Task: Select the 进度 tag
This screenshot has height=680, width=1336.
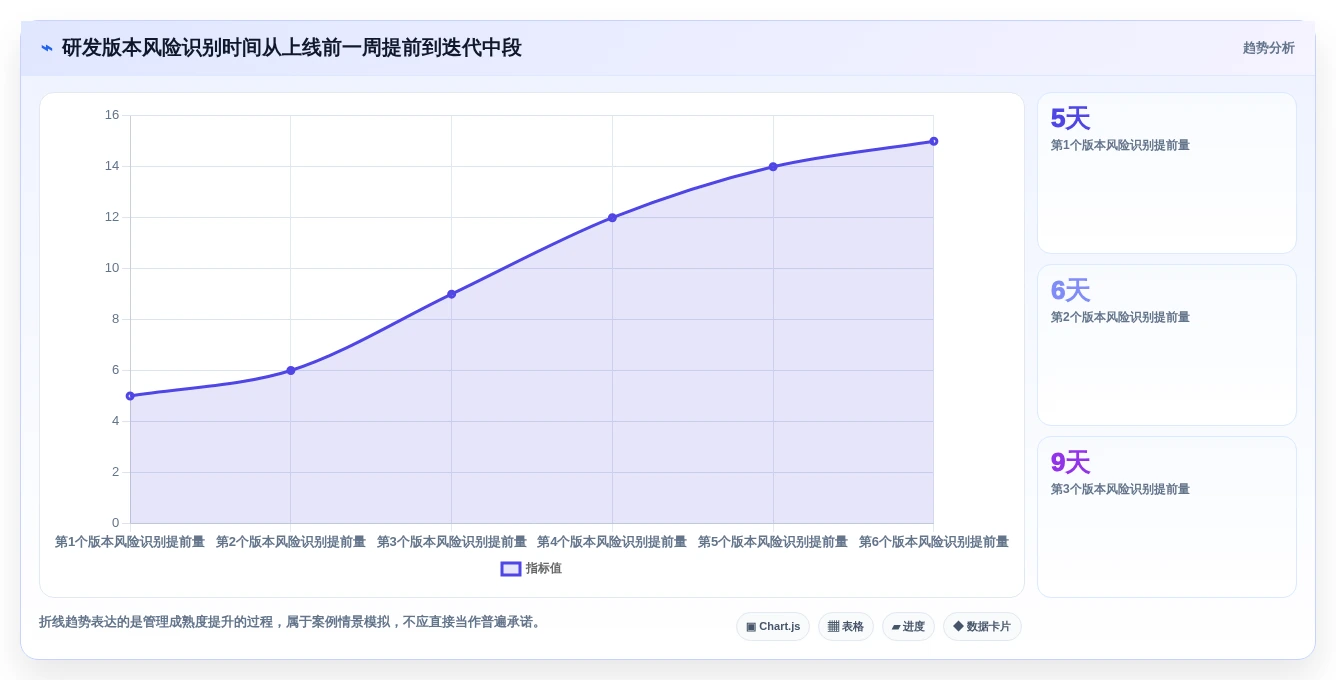Action: (x=908, y=627)
